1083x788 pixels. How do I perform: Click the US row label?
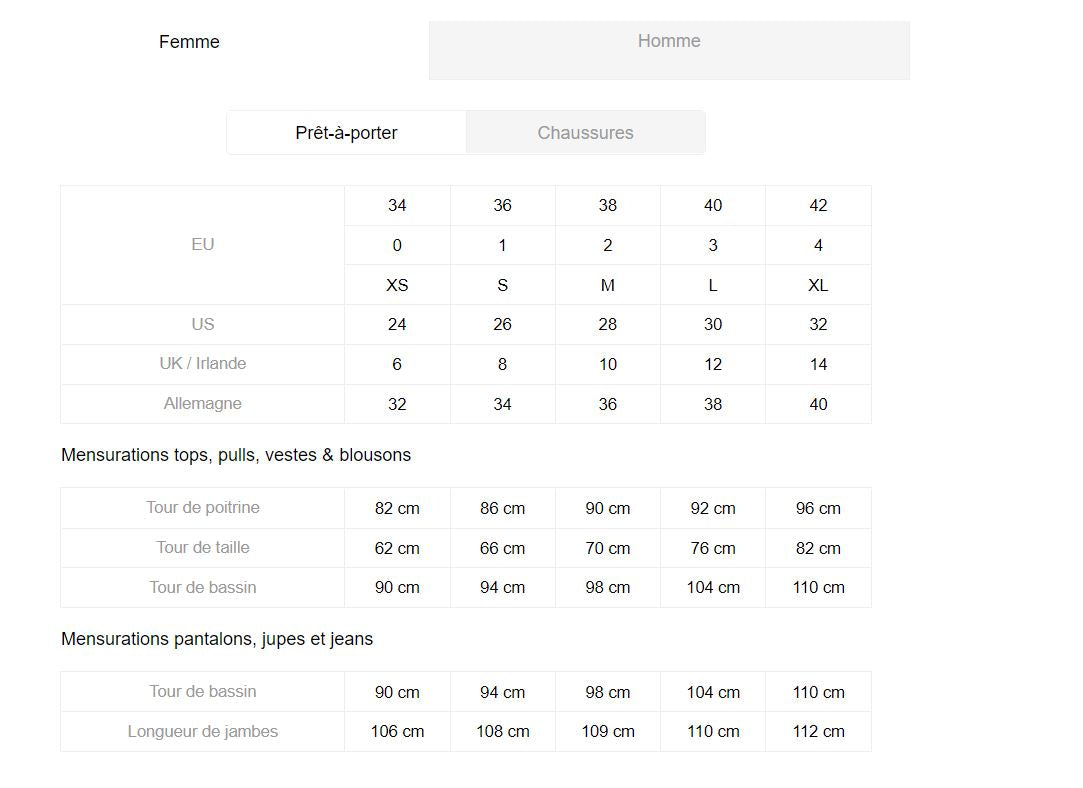click(x=202, y=325)
